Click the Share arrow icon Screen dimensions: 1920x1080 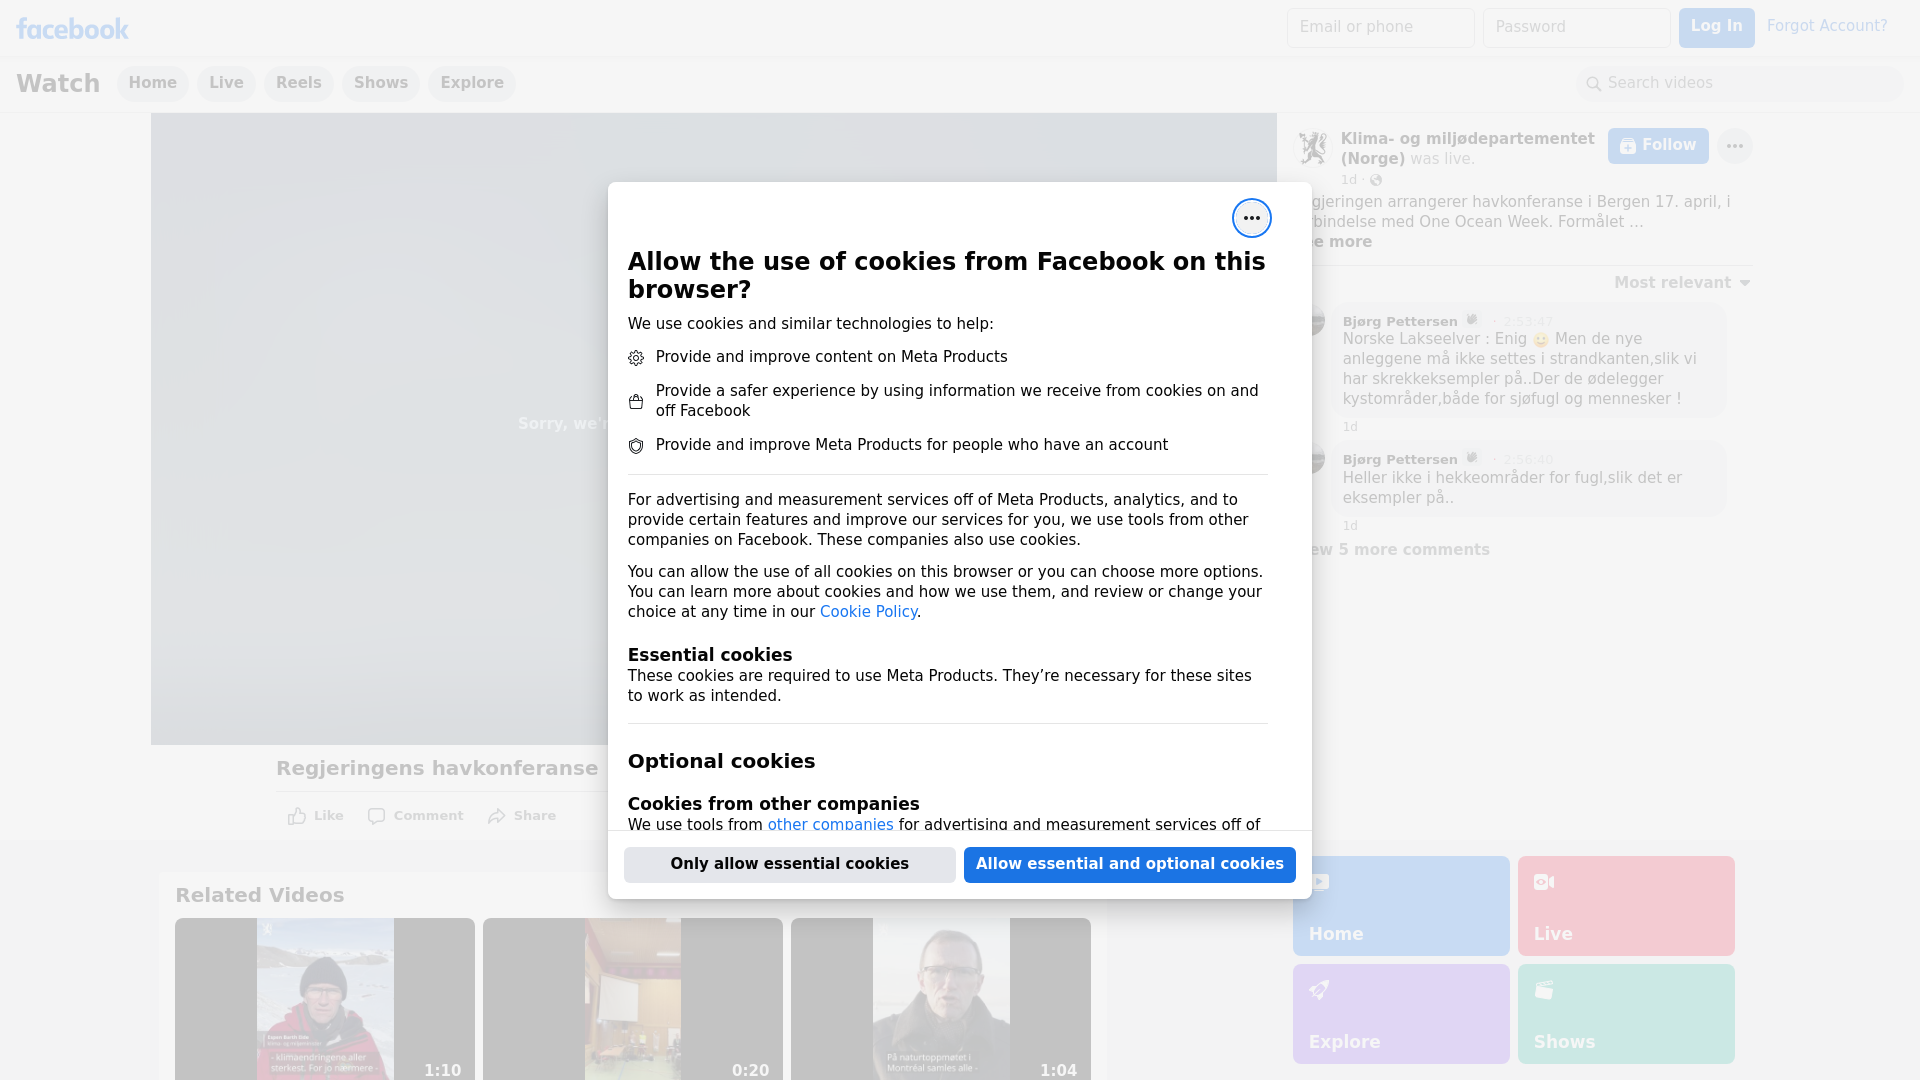tap(497, 816)
